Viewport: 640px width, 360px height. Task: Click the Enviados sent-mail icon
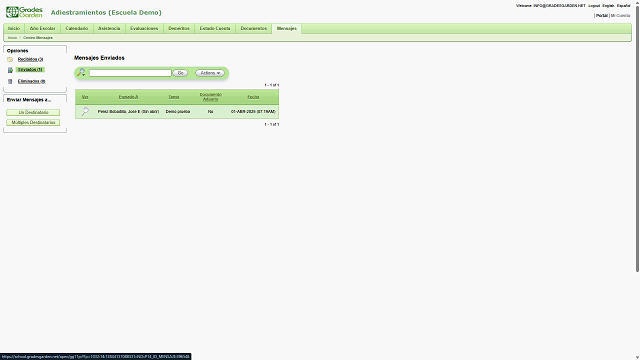[10, 70]
